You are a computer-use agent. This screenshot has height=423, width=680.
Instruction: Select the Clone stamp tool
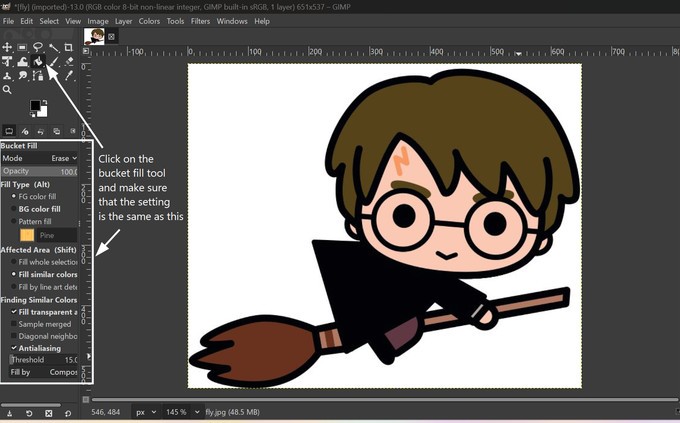click(x=7, y=76)
